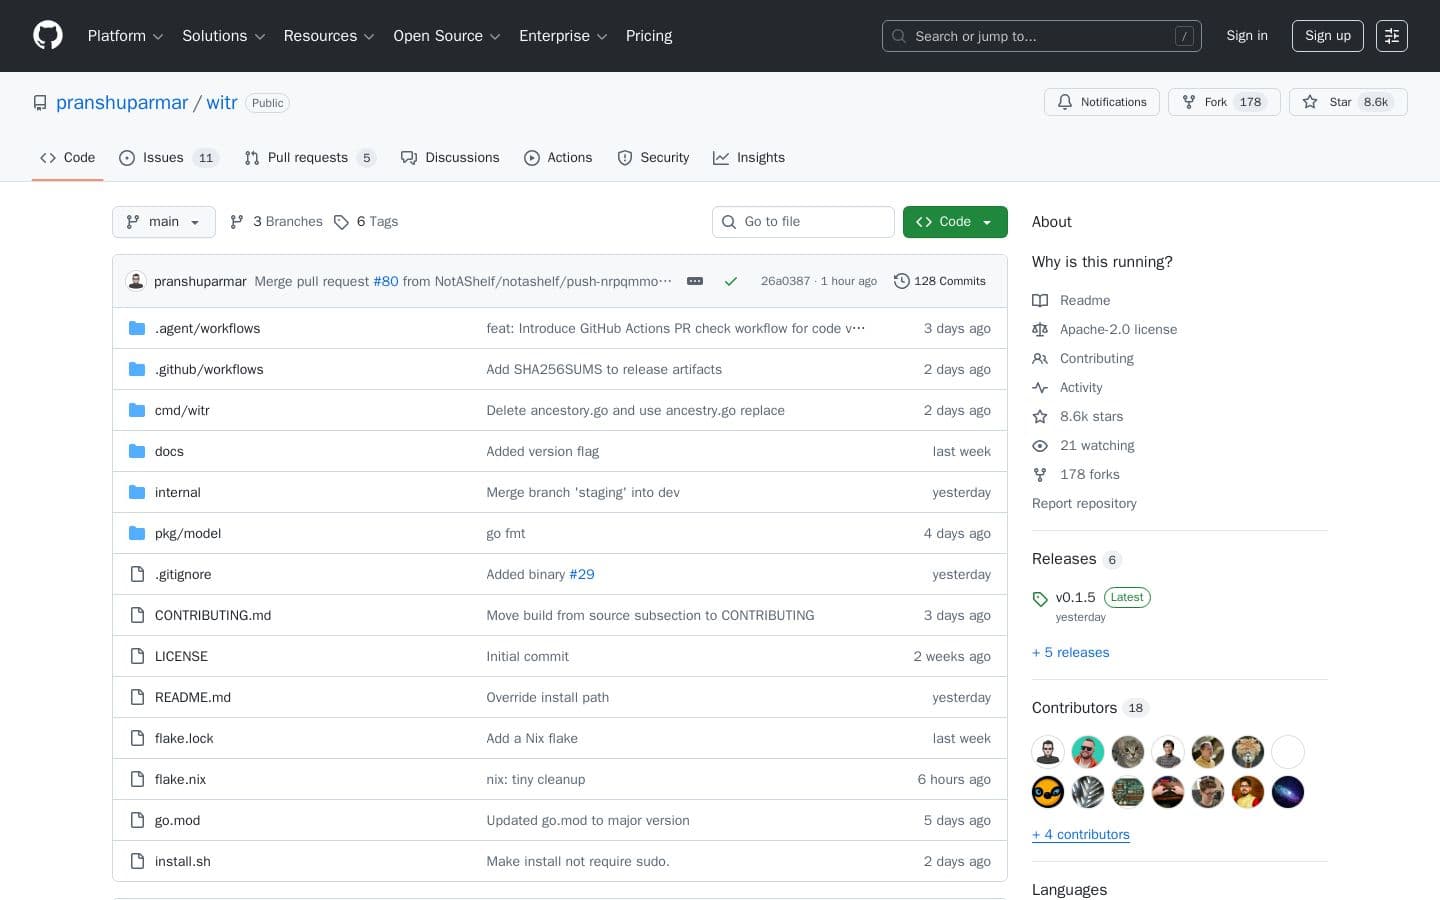
Task: Click the Sign up button
Action: (x=1327, y=36)
